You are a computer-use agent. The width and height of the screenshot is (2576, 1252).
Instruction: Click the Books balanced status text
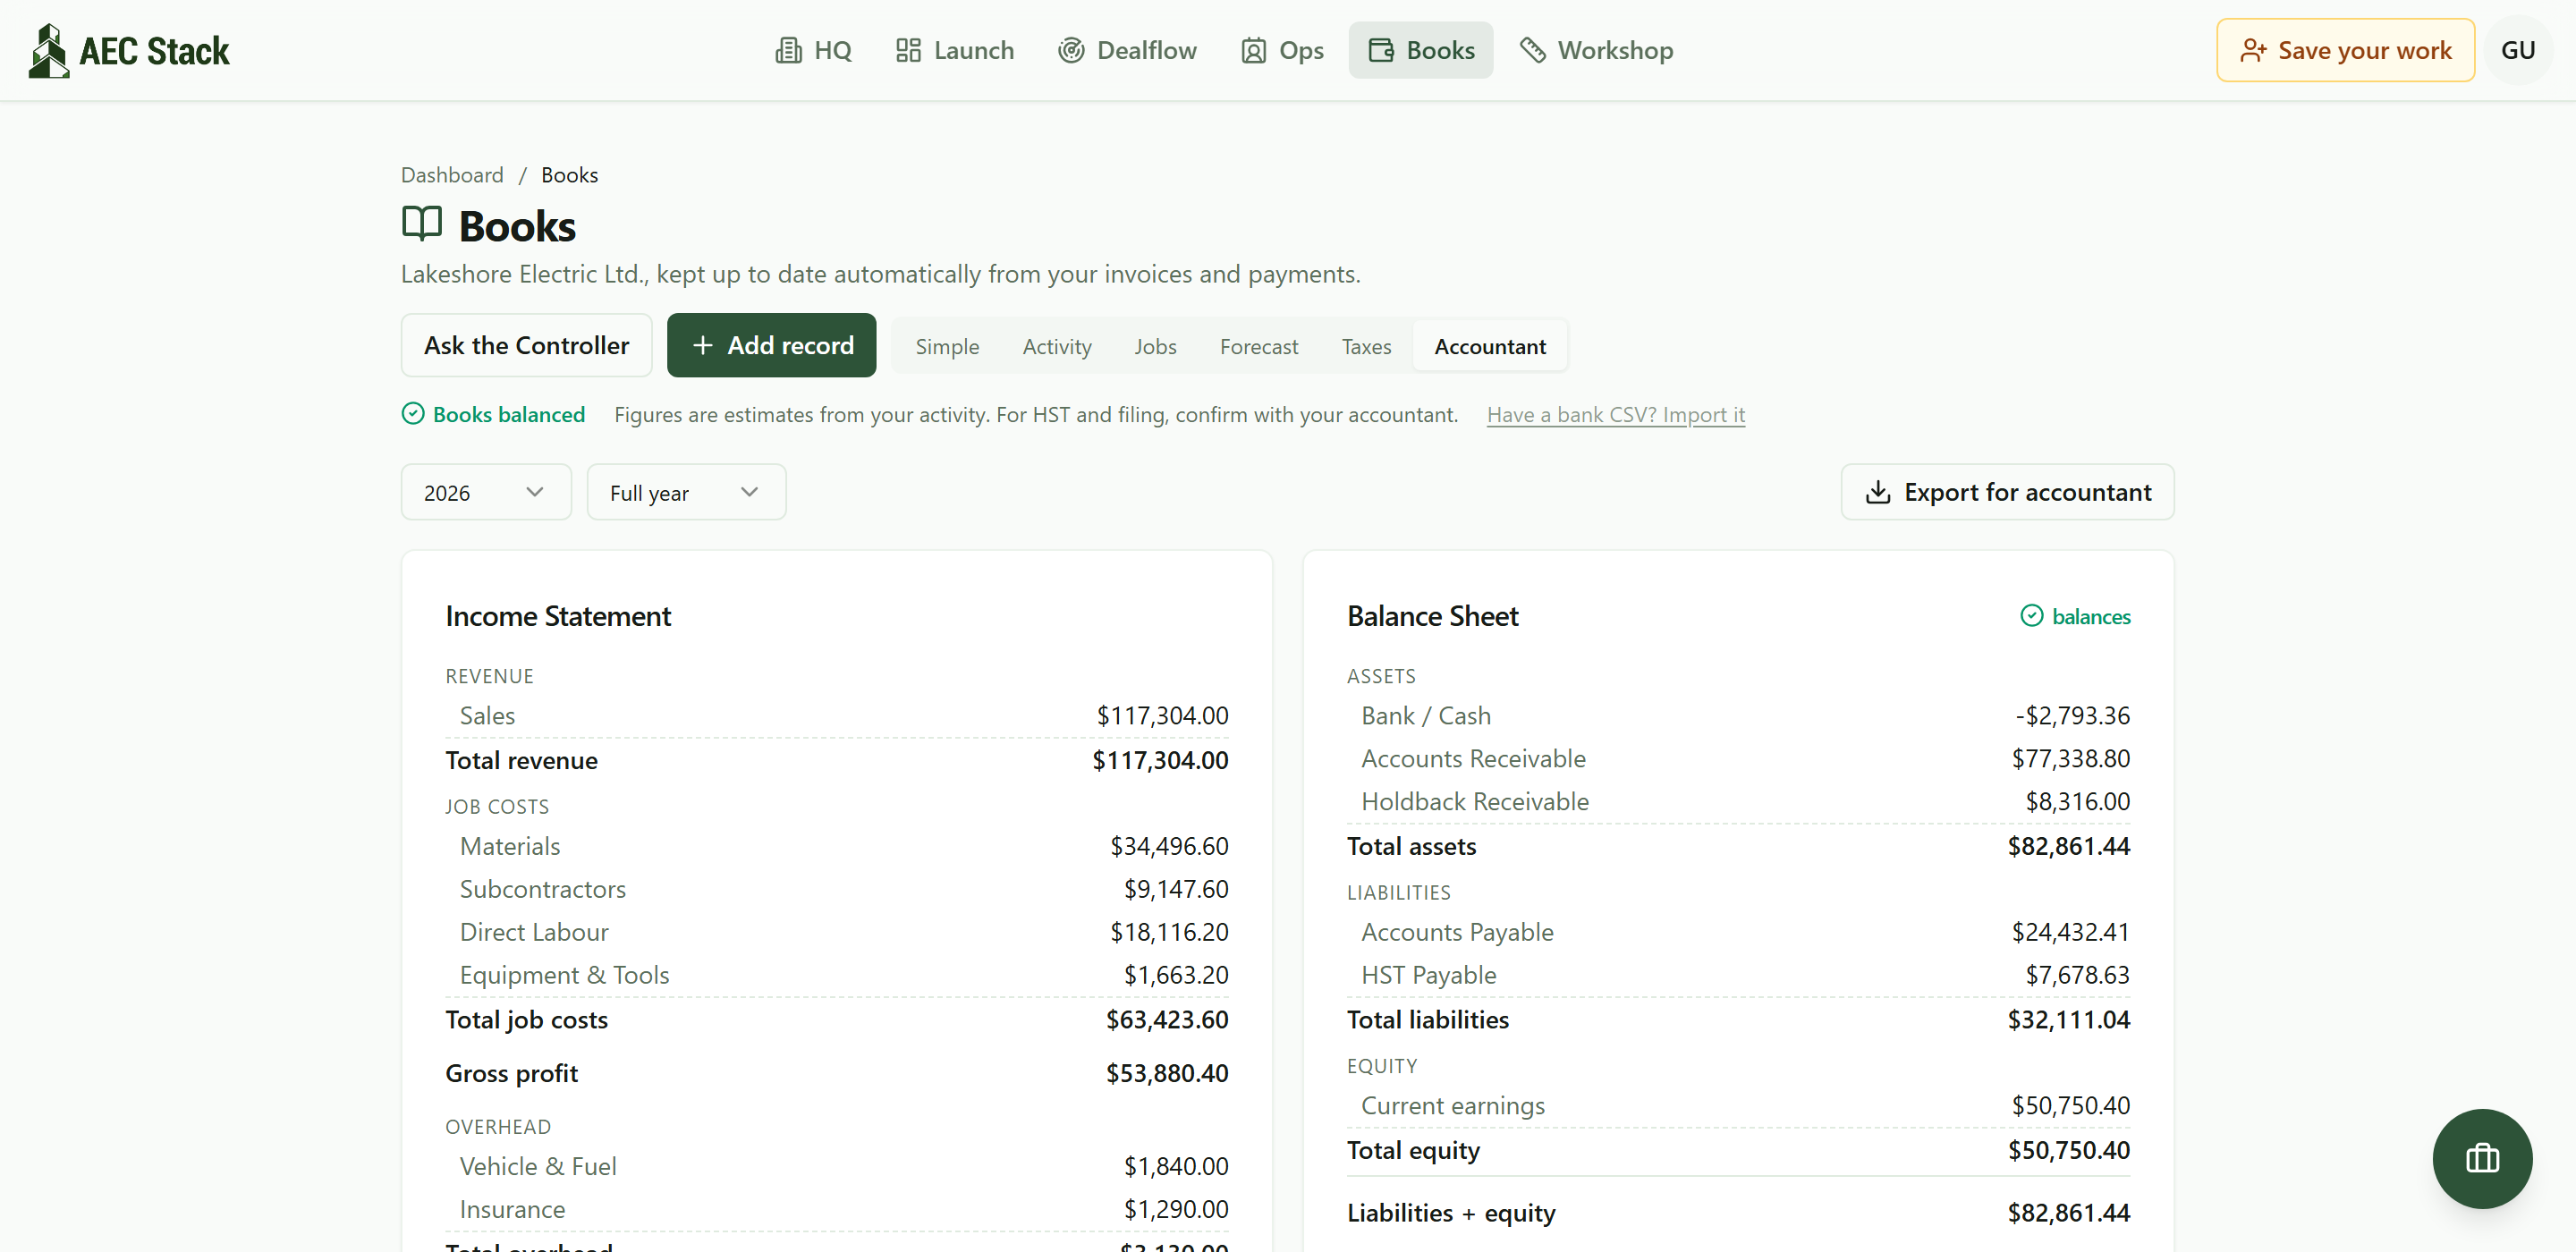(508, 414)
